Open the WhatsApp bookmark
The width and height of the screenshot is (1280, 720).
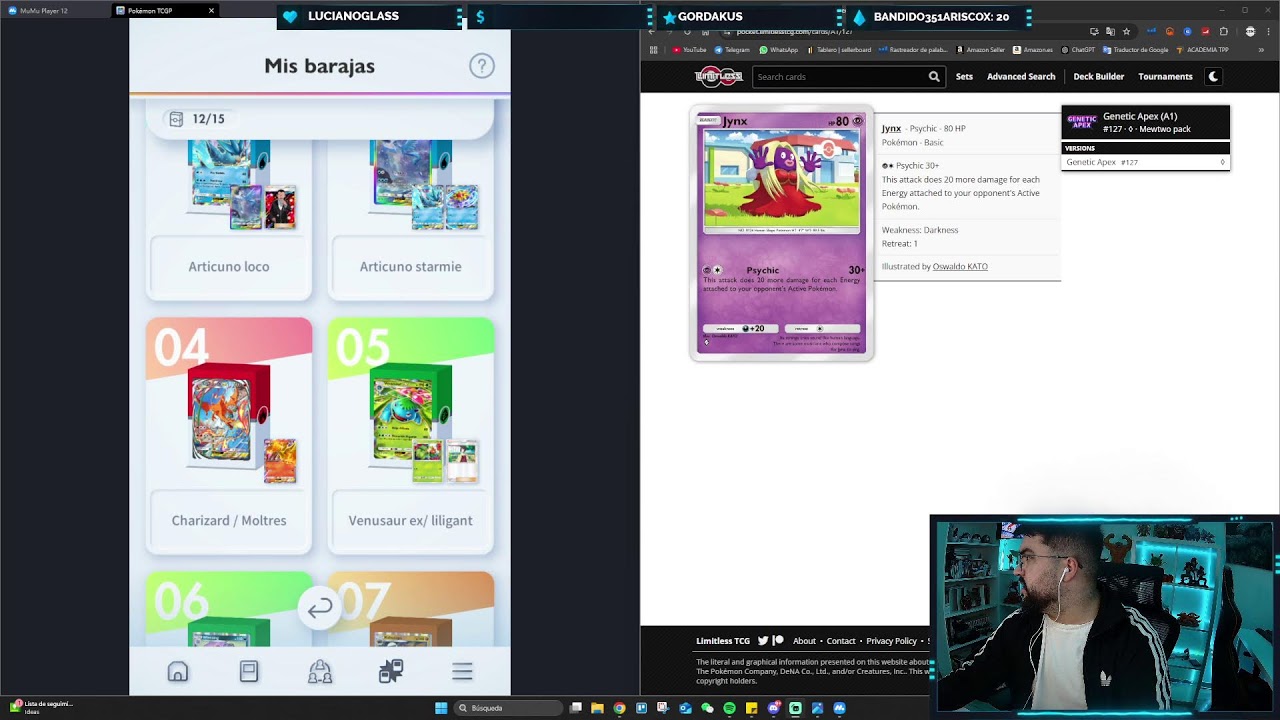pyautogui.click(x=778, y=50)
